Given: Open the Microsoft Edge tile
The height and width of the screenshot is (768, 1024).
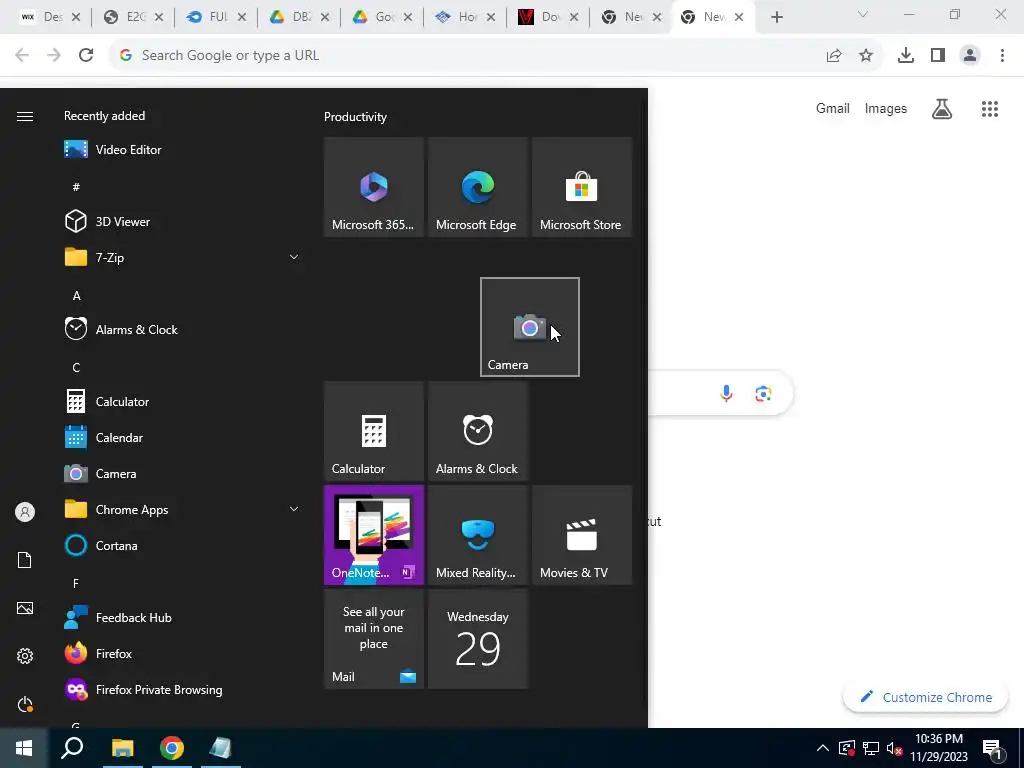Looking at the screenshot, I should [477, 187].
